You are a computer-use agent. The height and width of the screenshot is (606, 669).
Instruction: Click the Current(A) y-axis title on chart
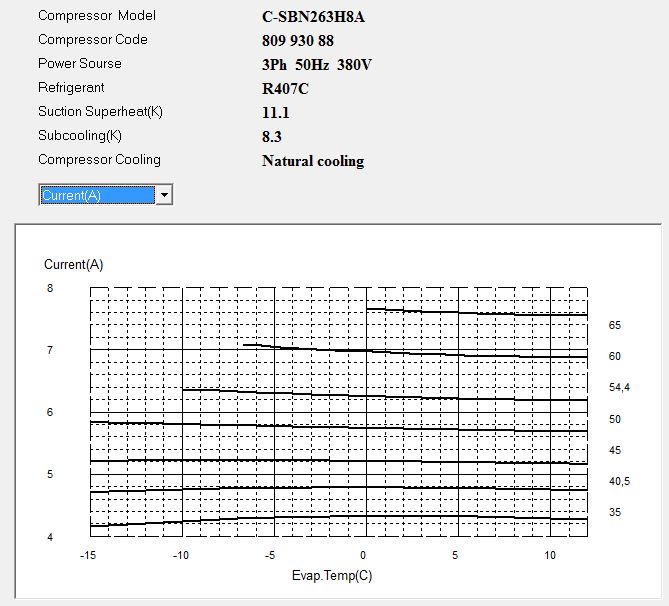click(x=73, y=264)
